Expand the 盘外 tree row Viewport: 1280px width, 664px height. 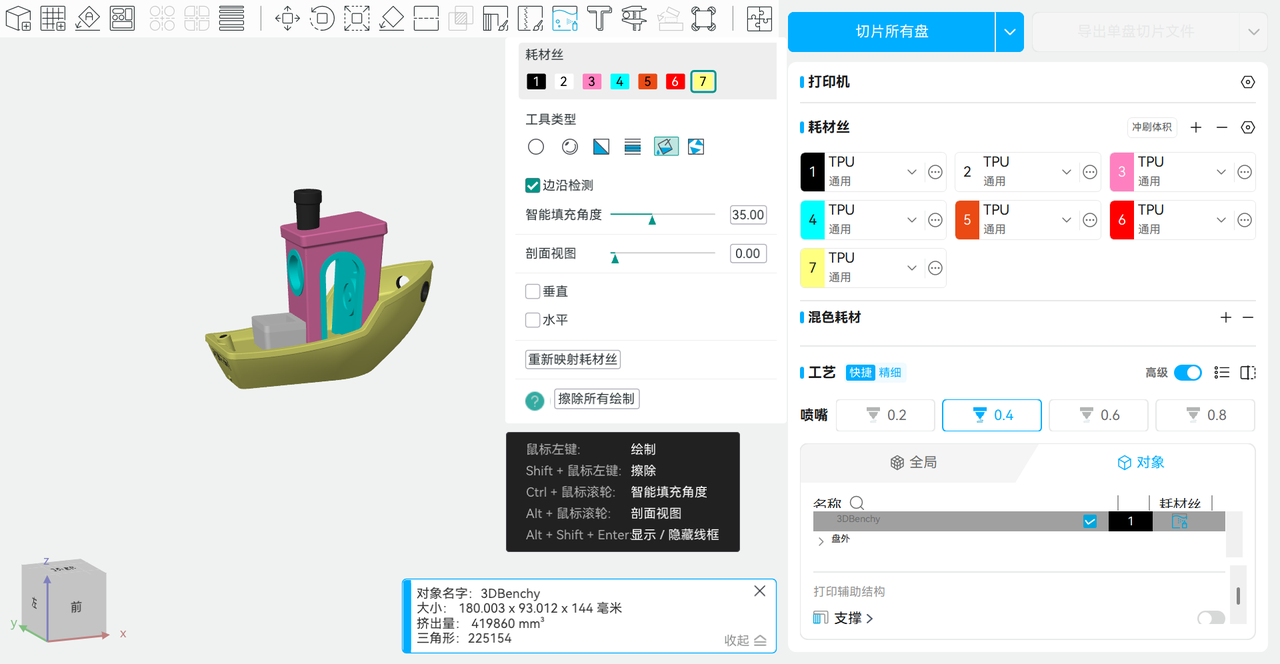[x=821, y=541]
